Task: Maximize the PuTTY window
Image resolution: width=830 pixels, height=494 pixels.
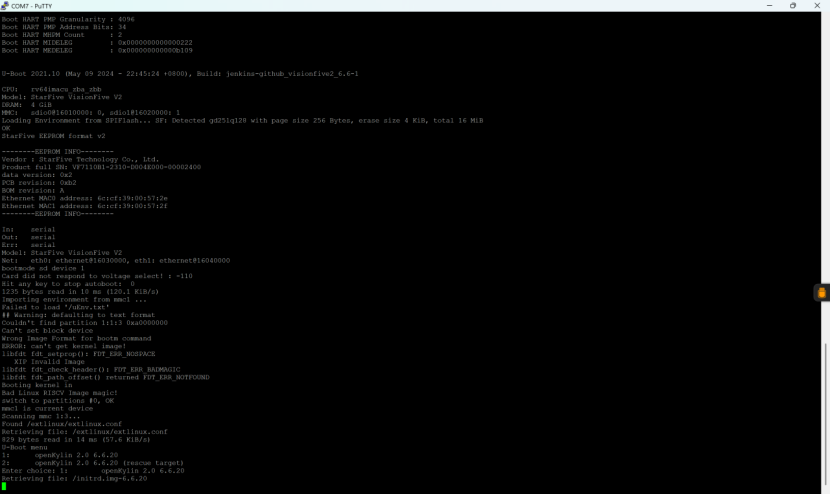Action: pyautogui.click(x=792, y=5)
